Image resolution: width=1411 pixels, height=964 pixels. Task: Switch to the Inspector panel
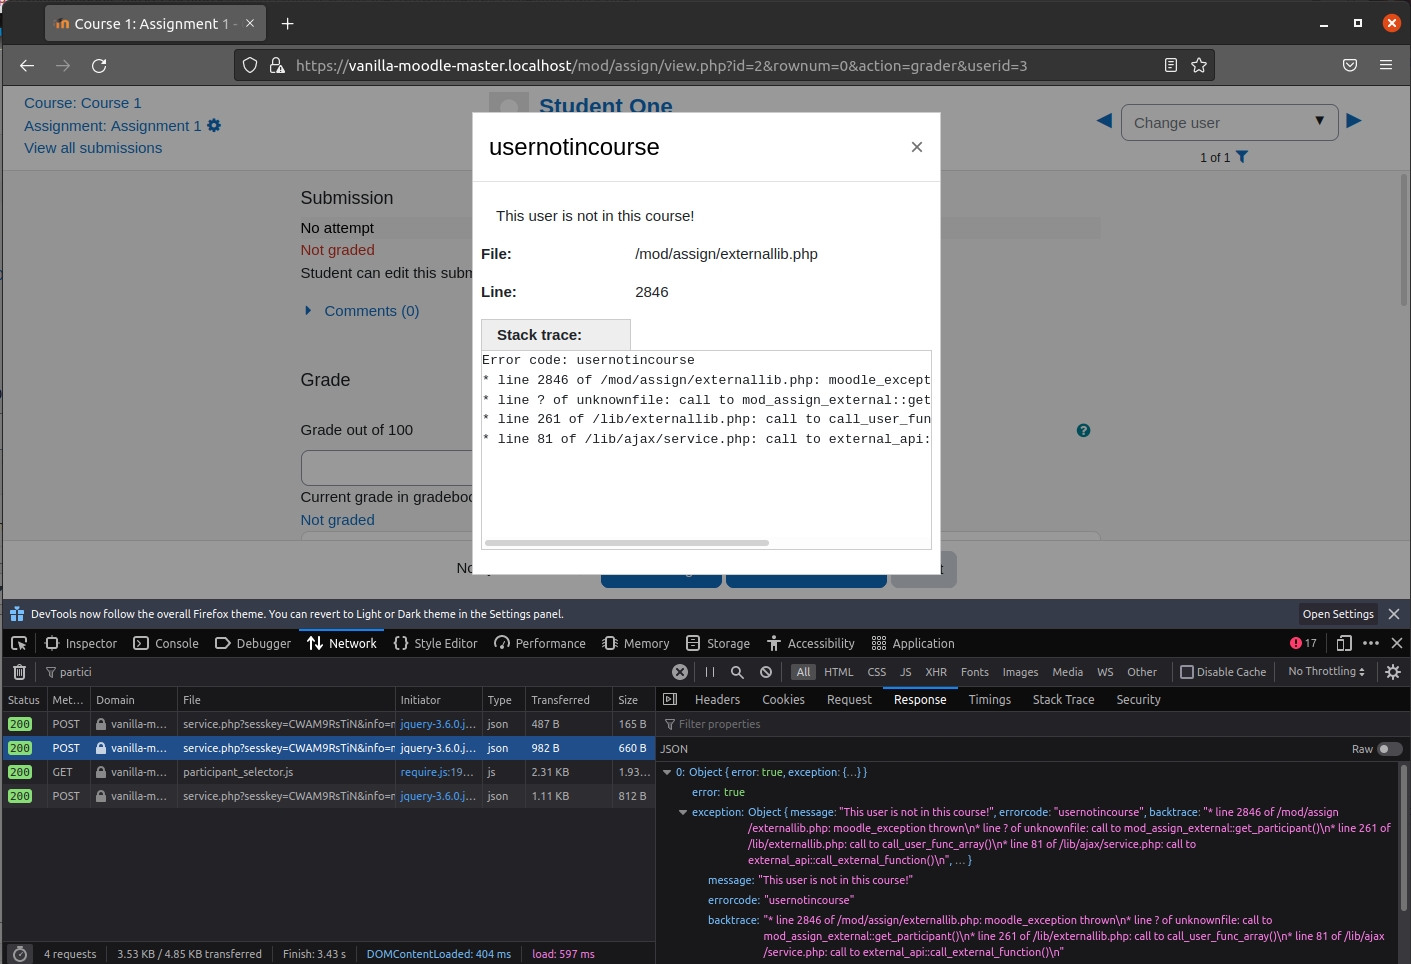pyautogui.click(x=82, y=643)
